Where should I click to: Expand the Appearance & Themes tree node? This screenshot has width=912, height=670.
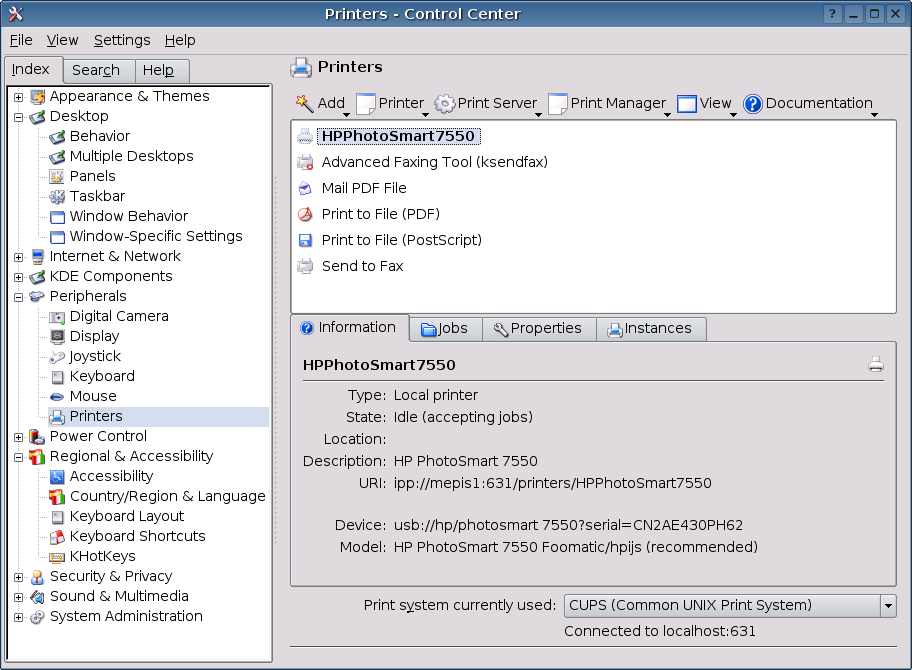click(x=19, y=97)
